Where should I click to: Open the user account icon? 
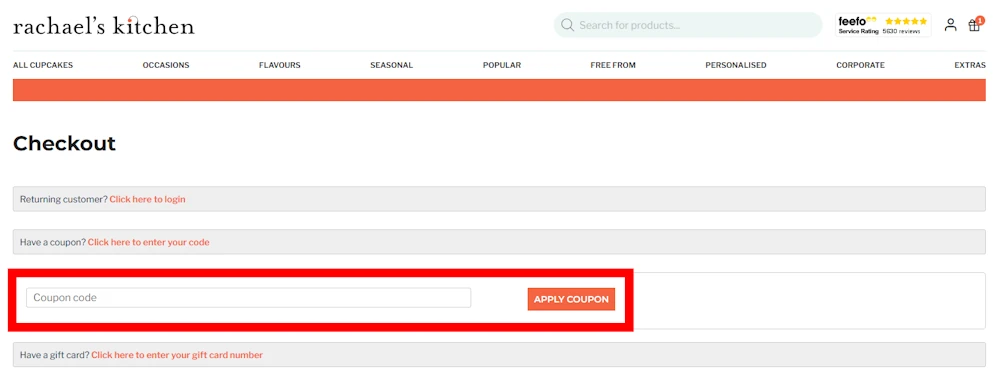pos(950,25)
